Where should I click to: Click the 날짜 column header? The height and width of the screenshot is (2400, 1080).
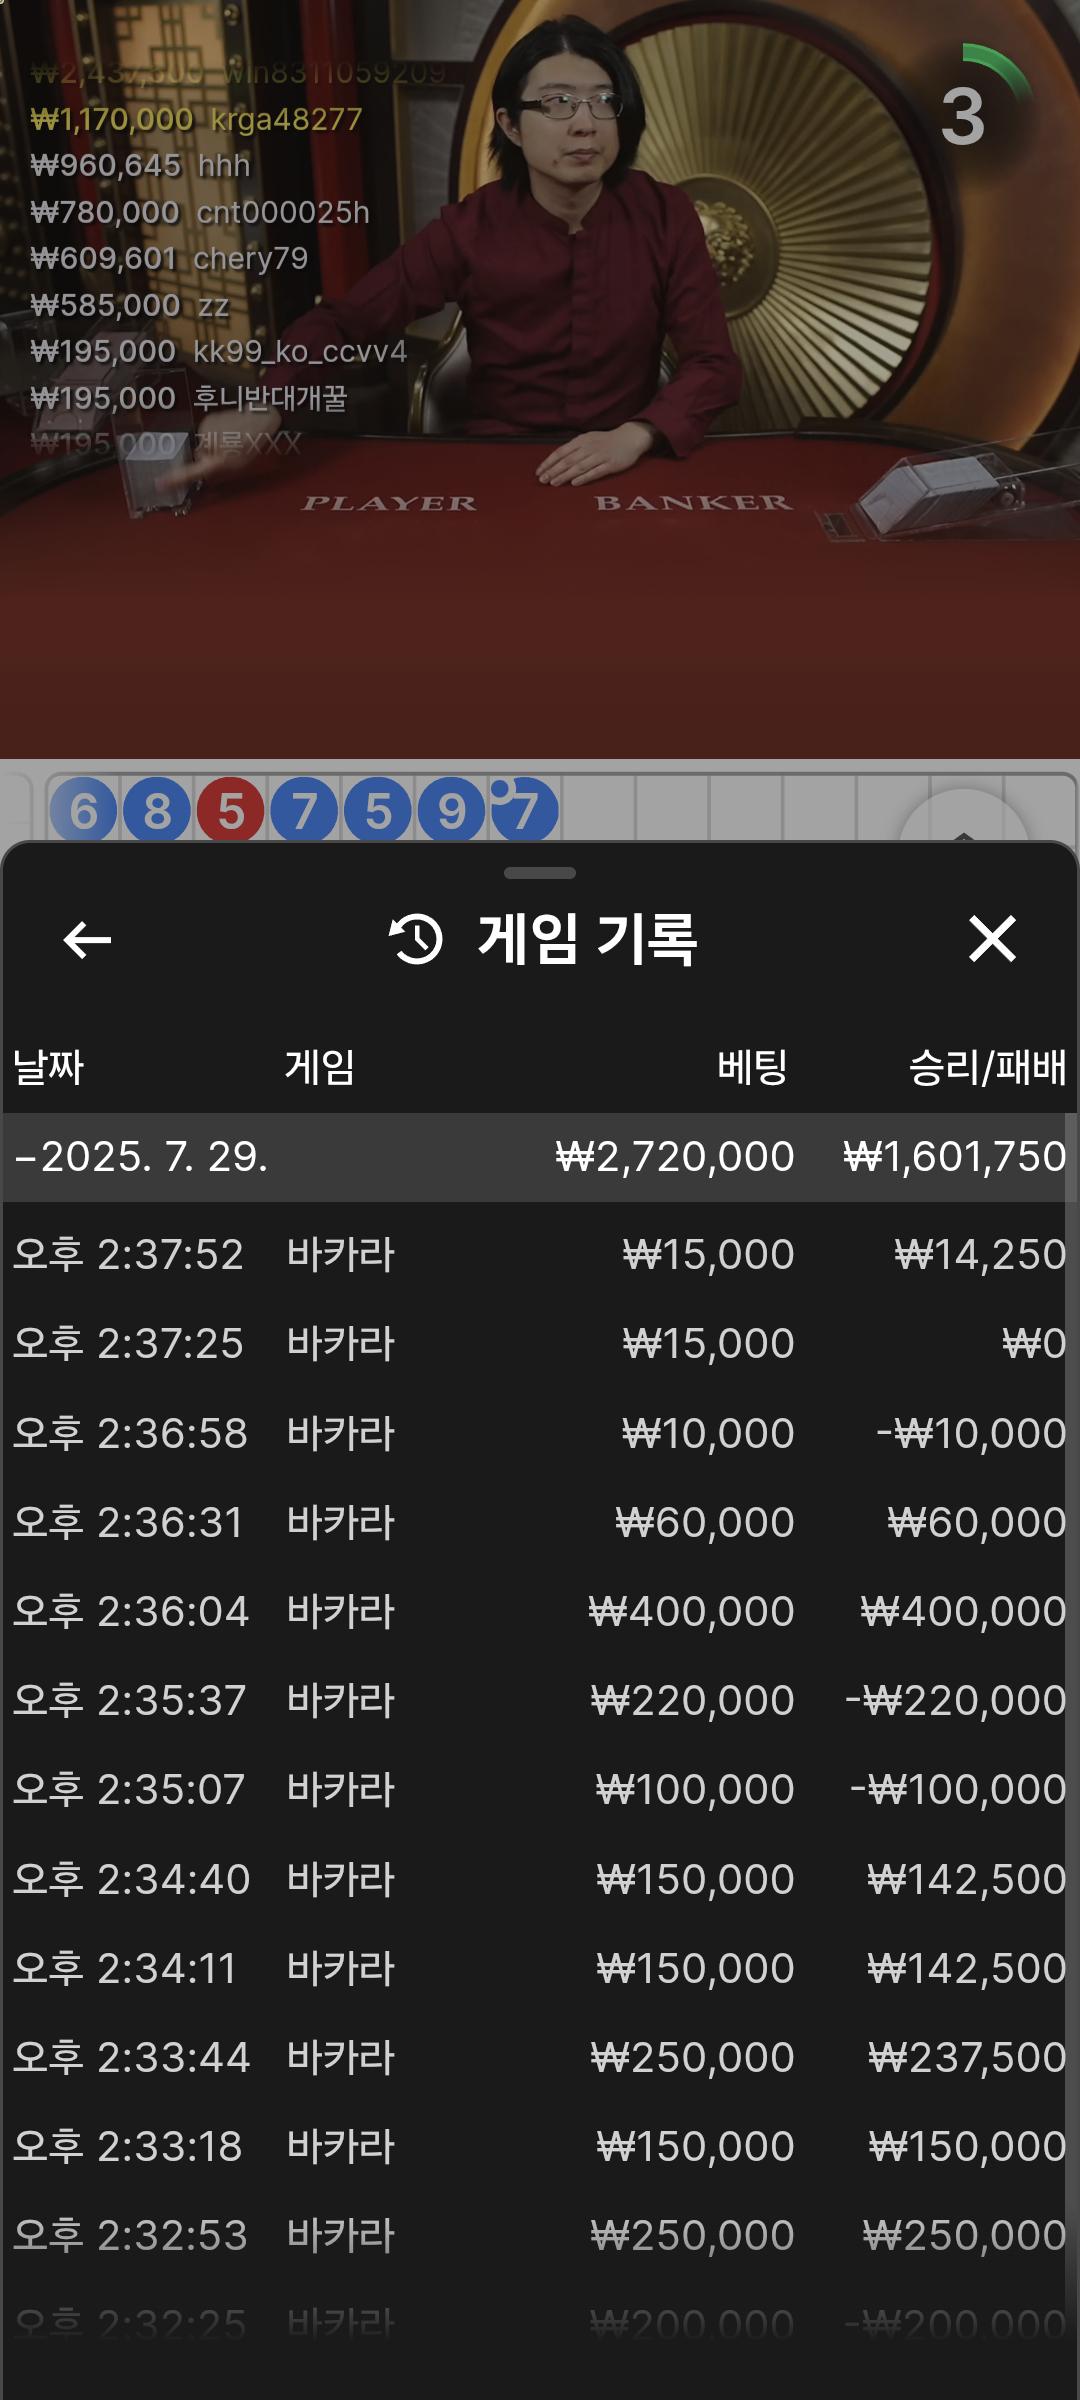point(48,1067)
